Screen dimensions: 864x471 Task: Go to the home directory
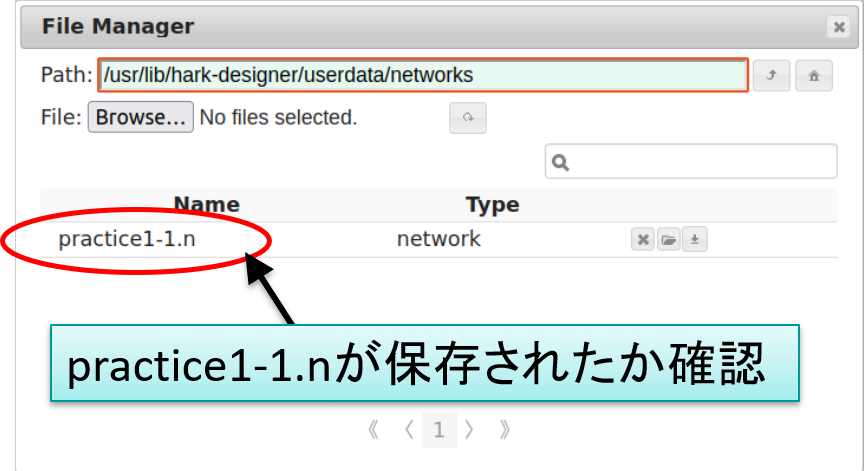pos(814,75)
